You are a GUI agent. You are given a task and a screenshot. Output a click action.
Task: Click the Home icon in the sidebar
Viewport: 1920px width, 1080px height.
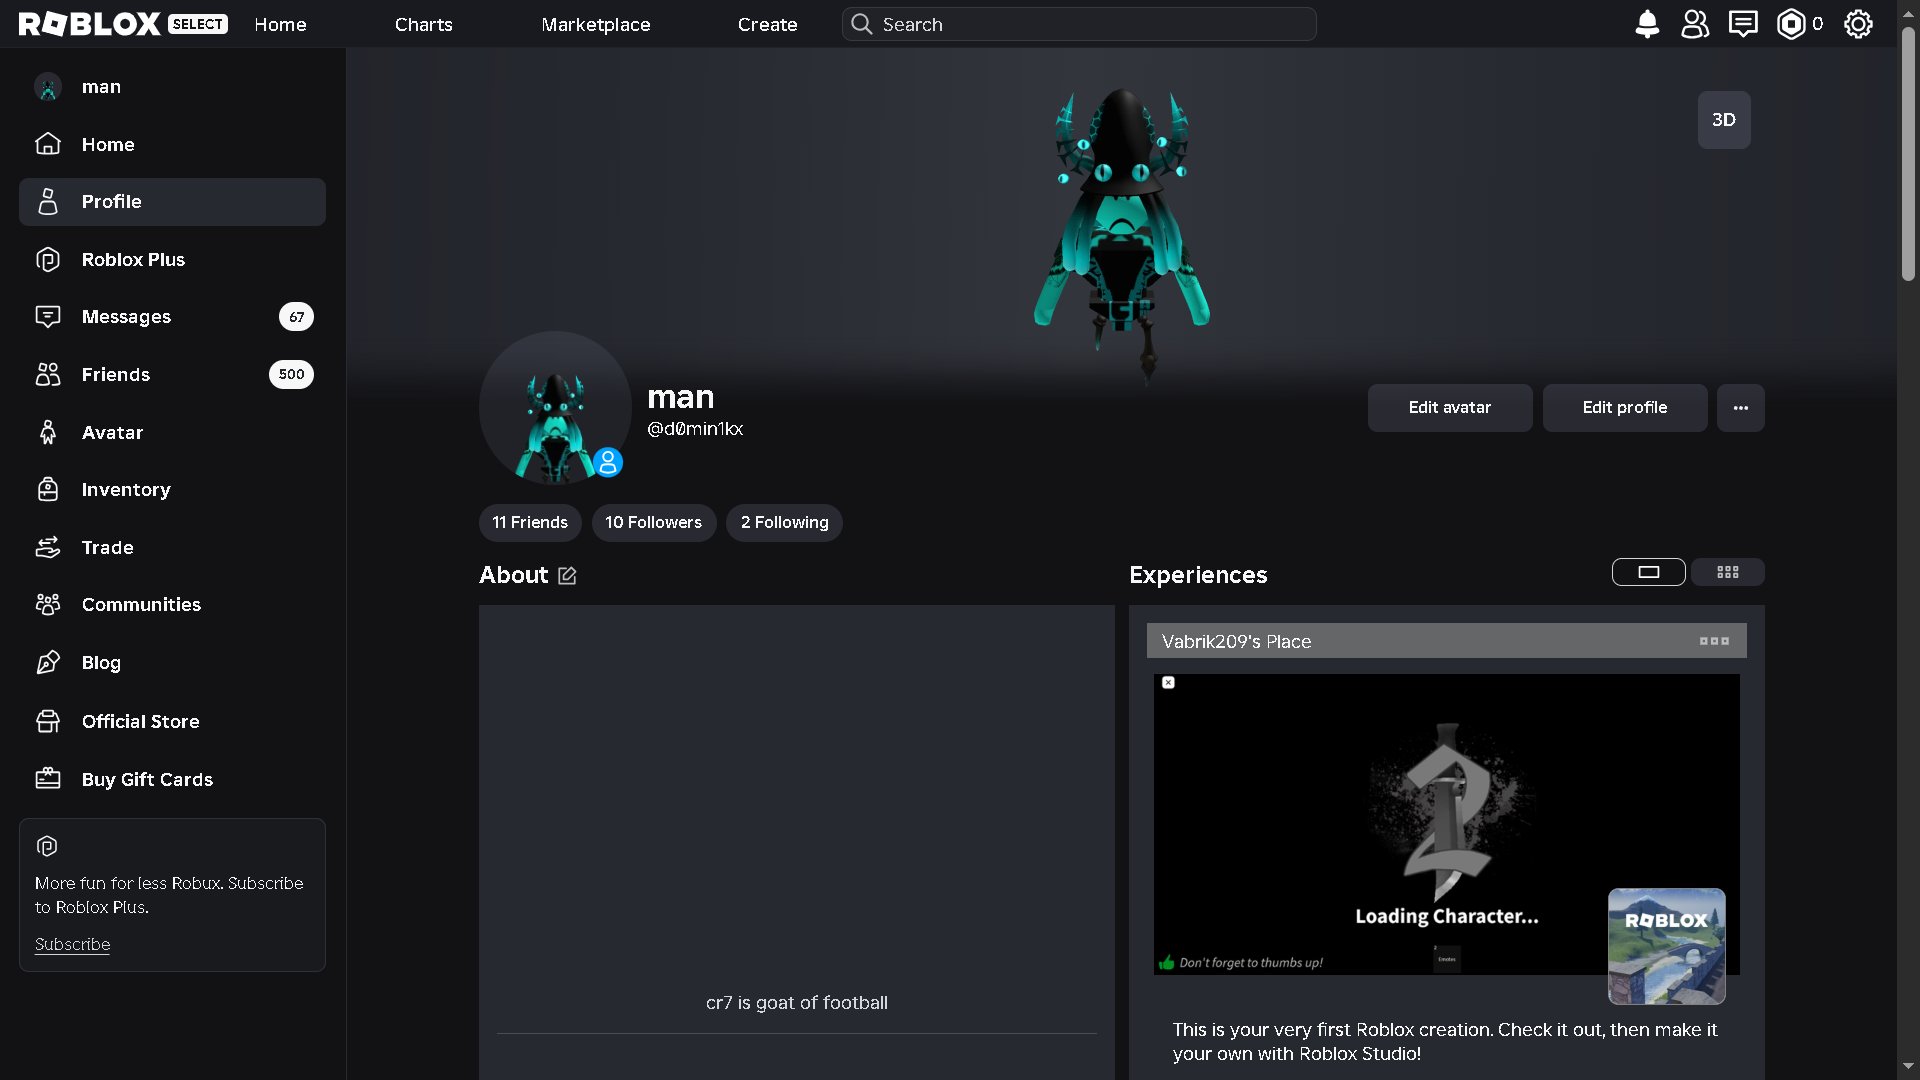(48, 144)
